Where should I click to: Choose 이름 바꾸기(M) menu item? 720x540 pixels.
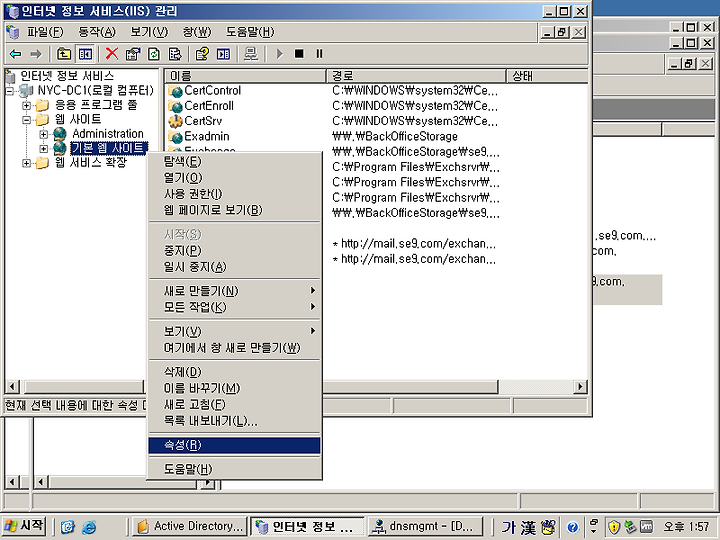tap(235, 388)
